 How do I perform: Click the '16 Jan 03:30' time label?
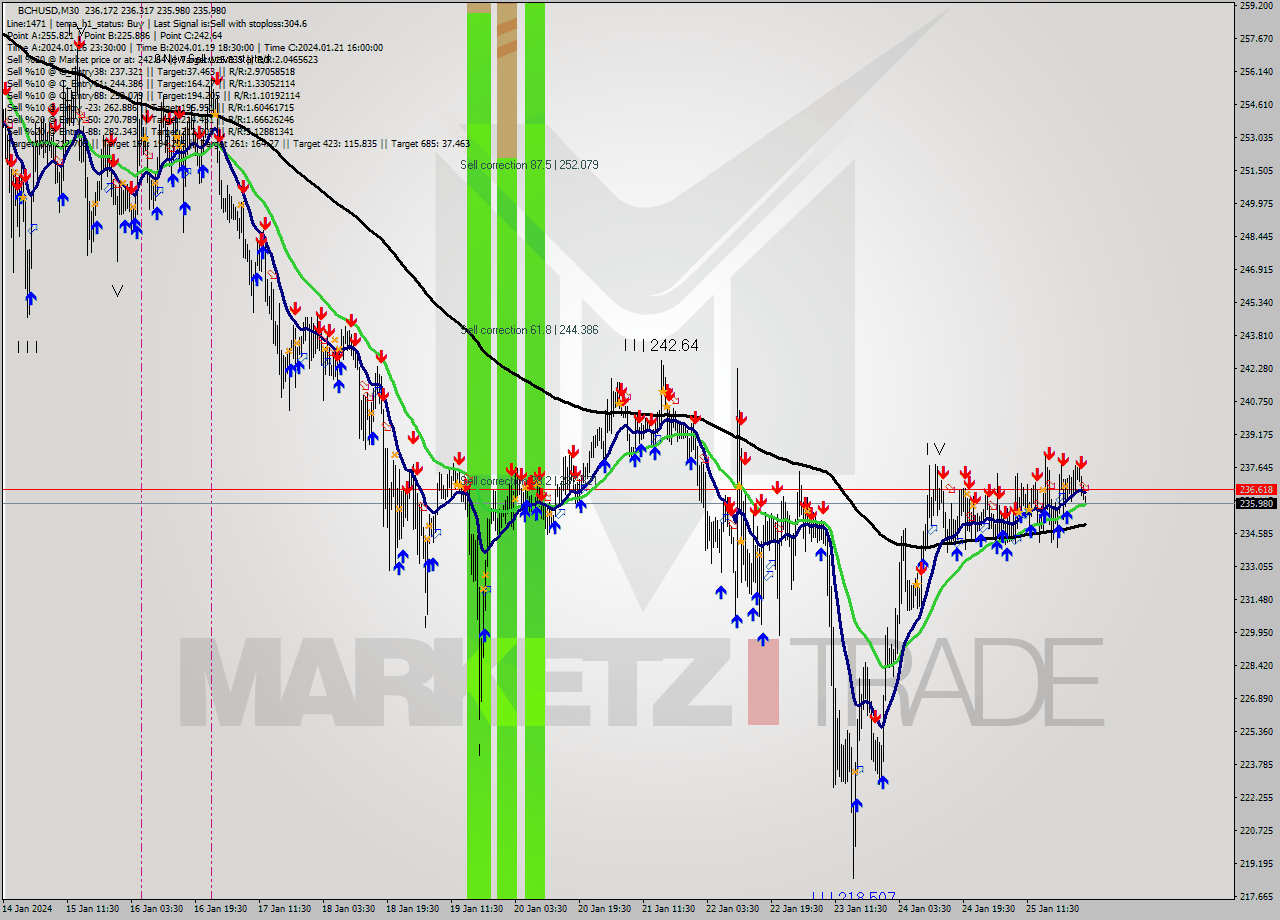pyautogui.click(x=157, y=909)
